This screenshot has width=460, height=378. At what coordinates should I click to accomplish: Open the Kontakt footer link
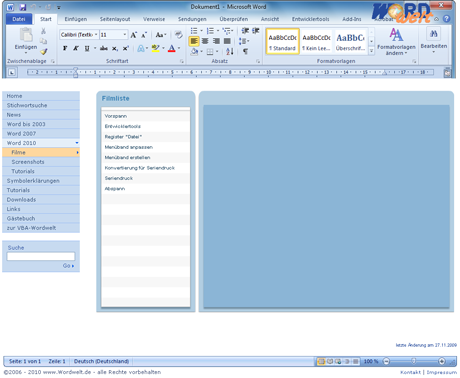click(x=410, y=372)
